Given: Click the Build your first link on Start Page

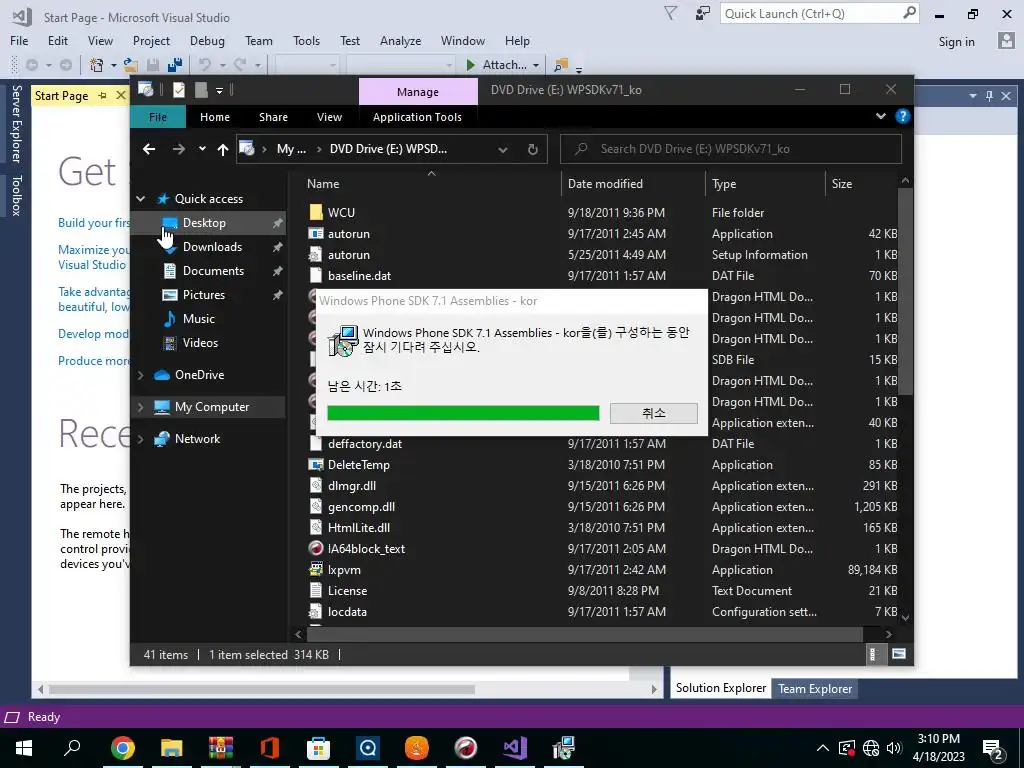Looking at the screenshot, I should pyautogui.click(x=93, y=223).
